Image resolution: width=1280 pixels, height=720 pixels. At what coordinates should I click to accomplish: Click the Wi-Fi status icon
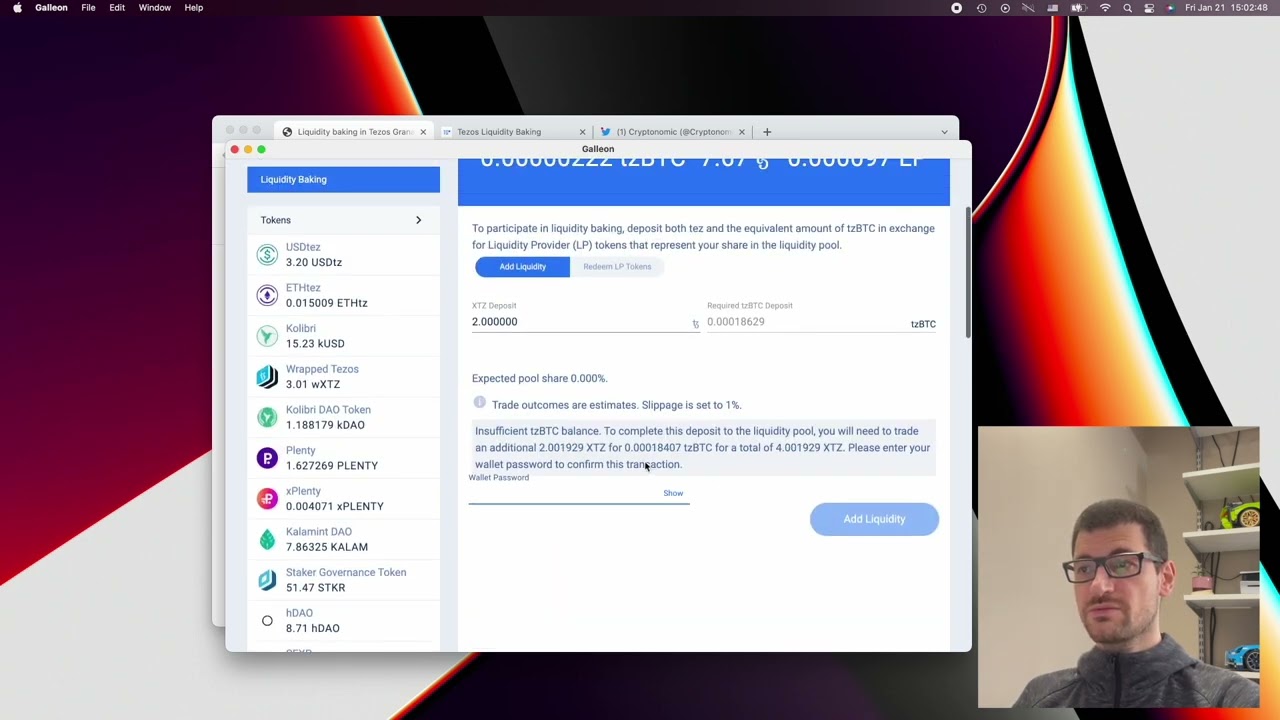(1105, 8)
